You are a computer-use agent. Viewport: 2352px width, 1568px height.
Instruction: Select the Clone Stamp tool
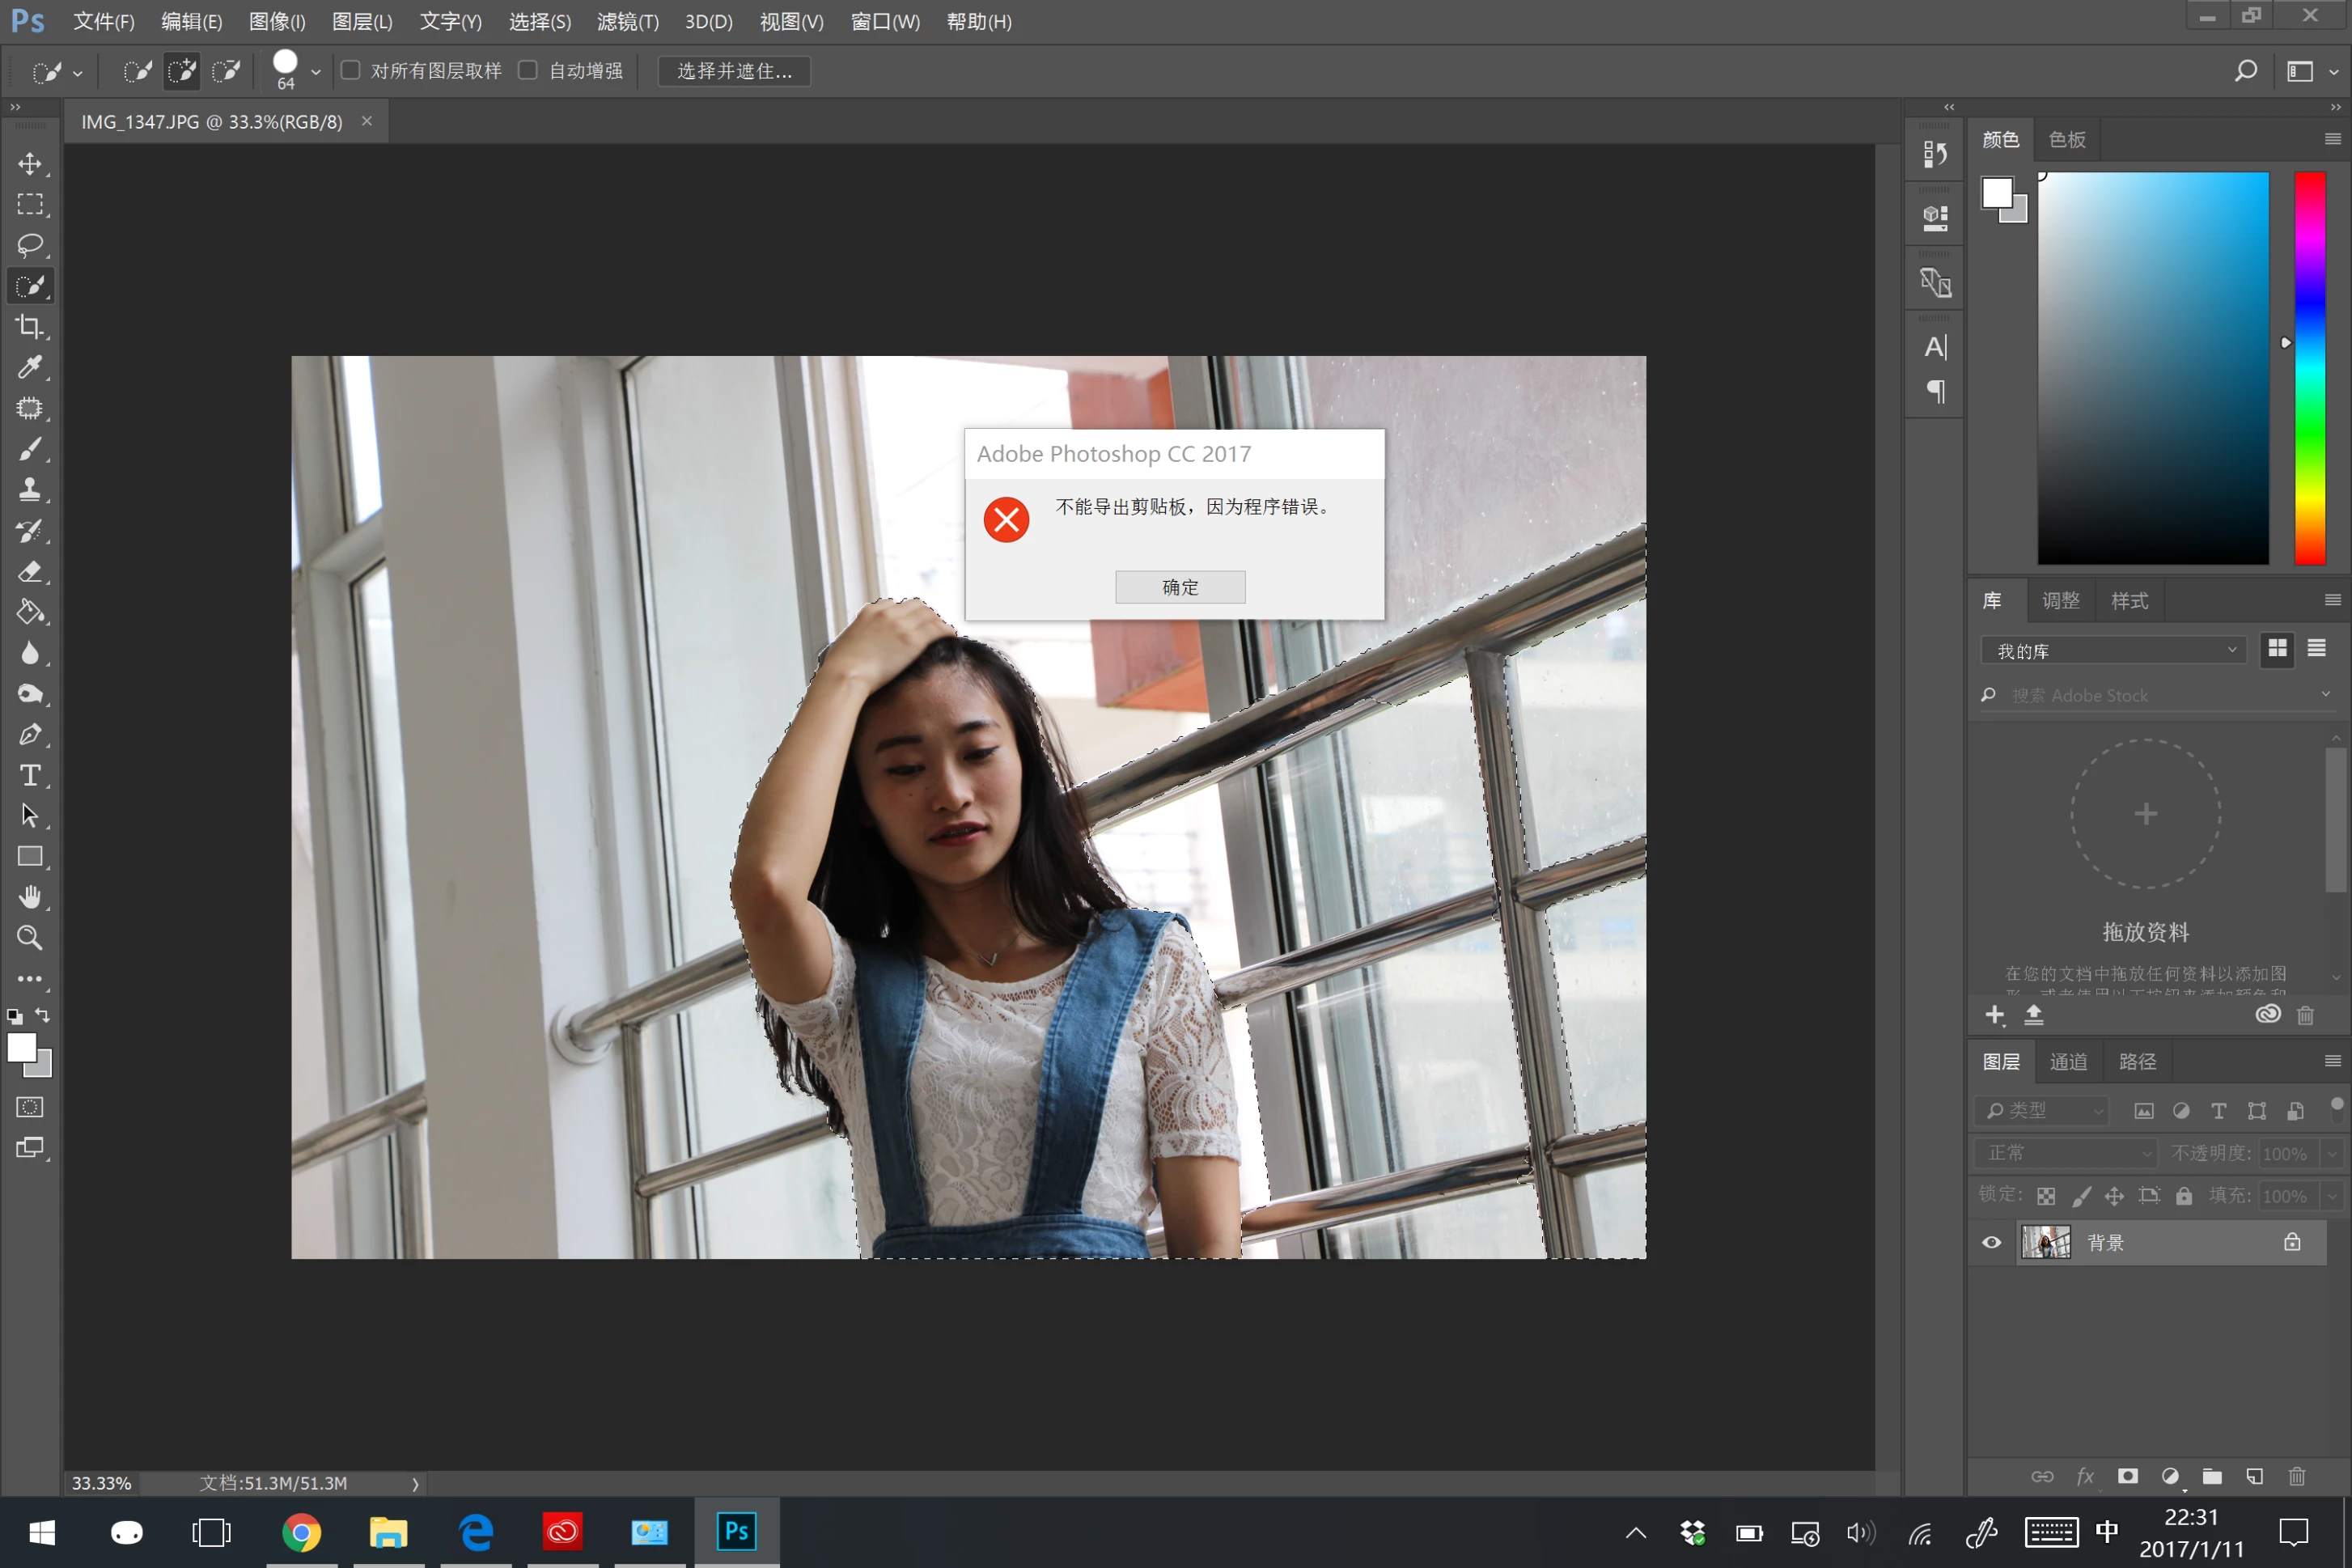click(x=30, y=490)
